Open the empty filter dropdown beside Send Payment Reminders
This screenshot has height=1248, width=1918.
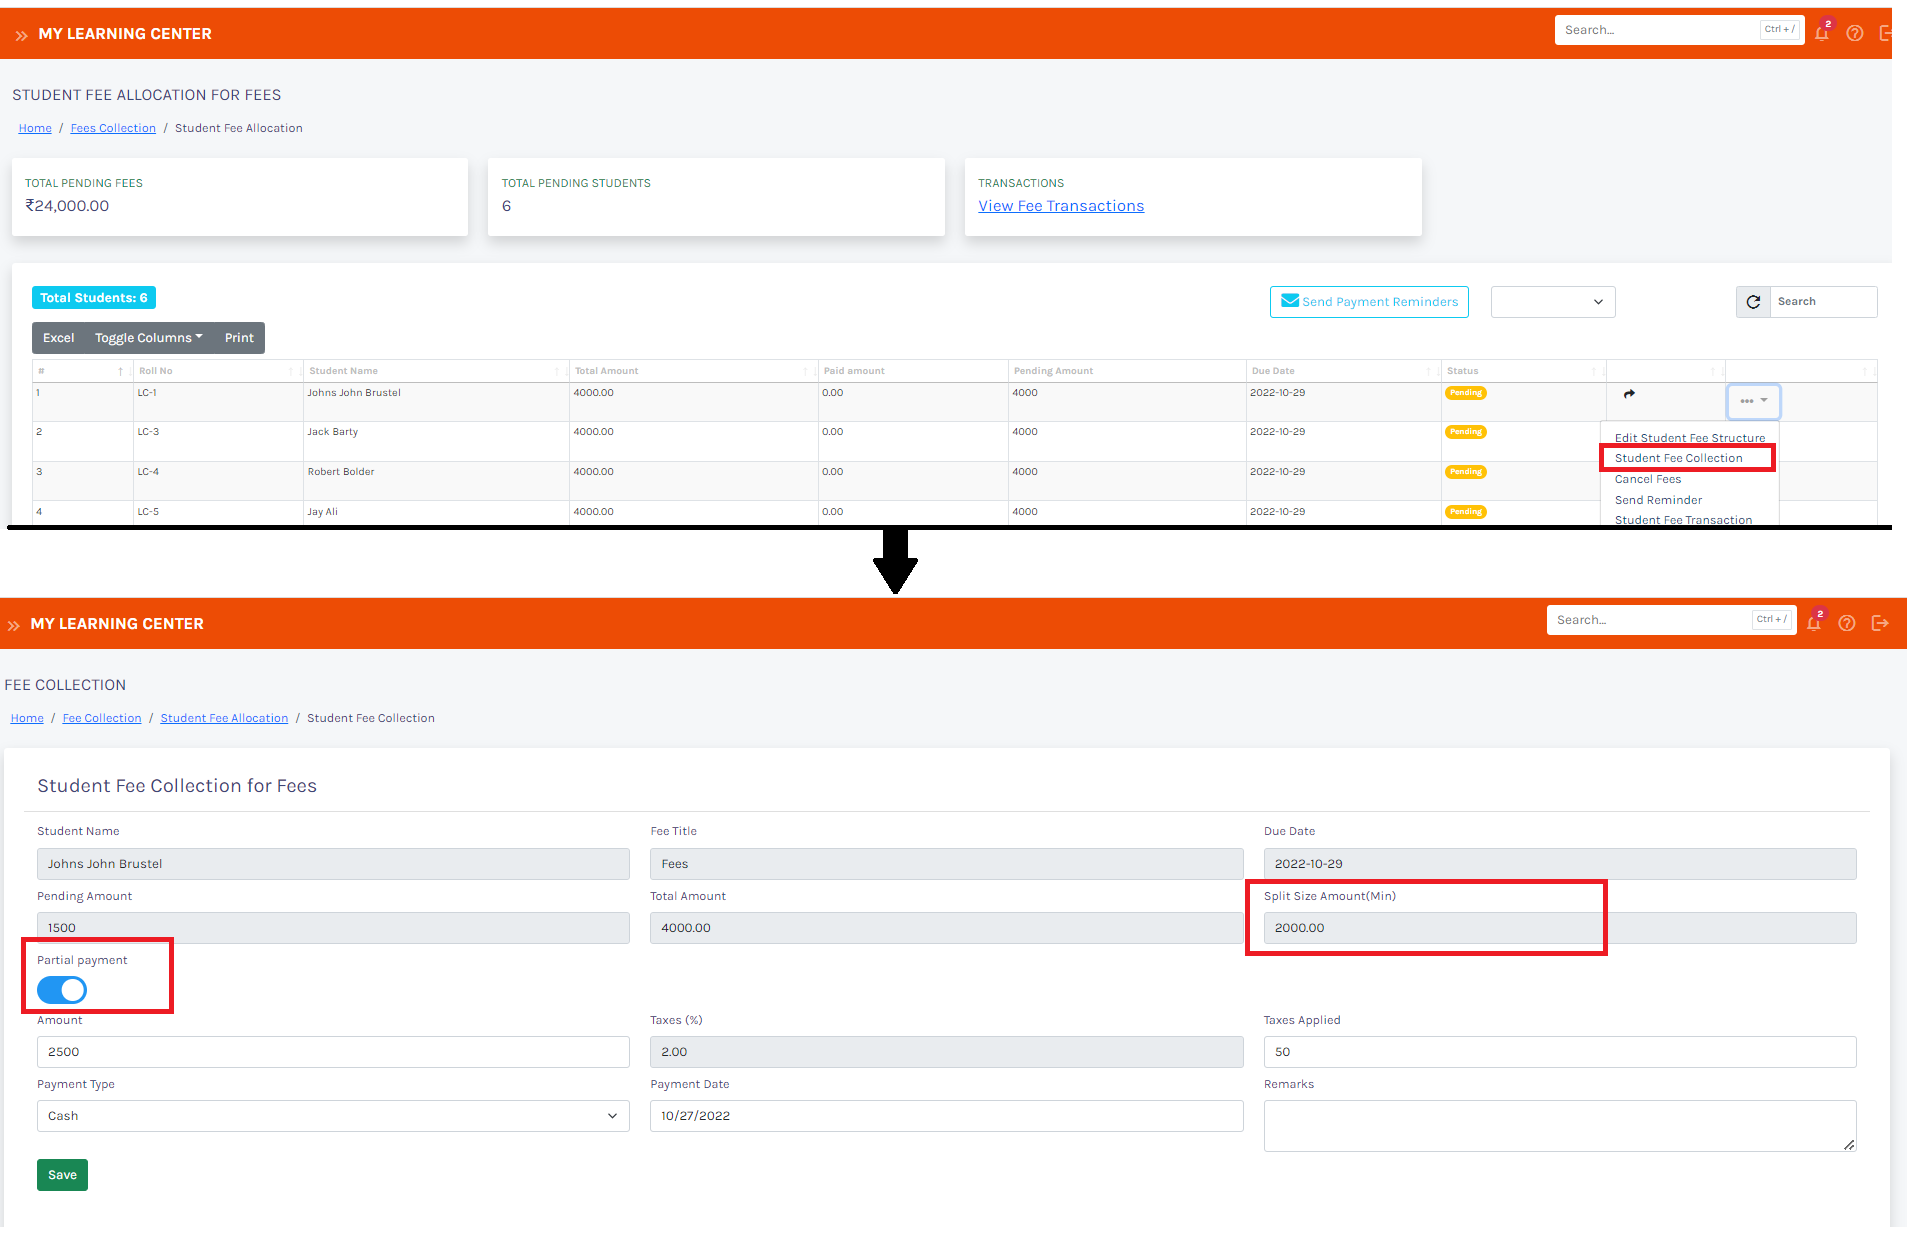pos(1552,302)
